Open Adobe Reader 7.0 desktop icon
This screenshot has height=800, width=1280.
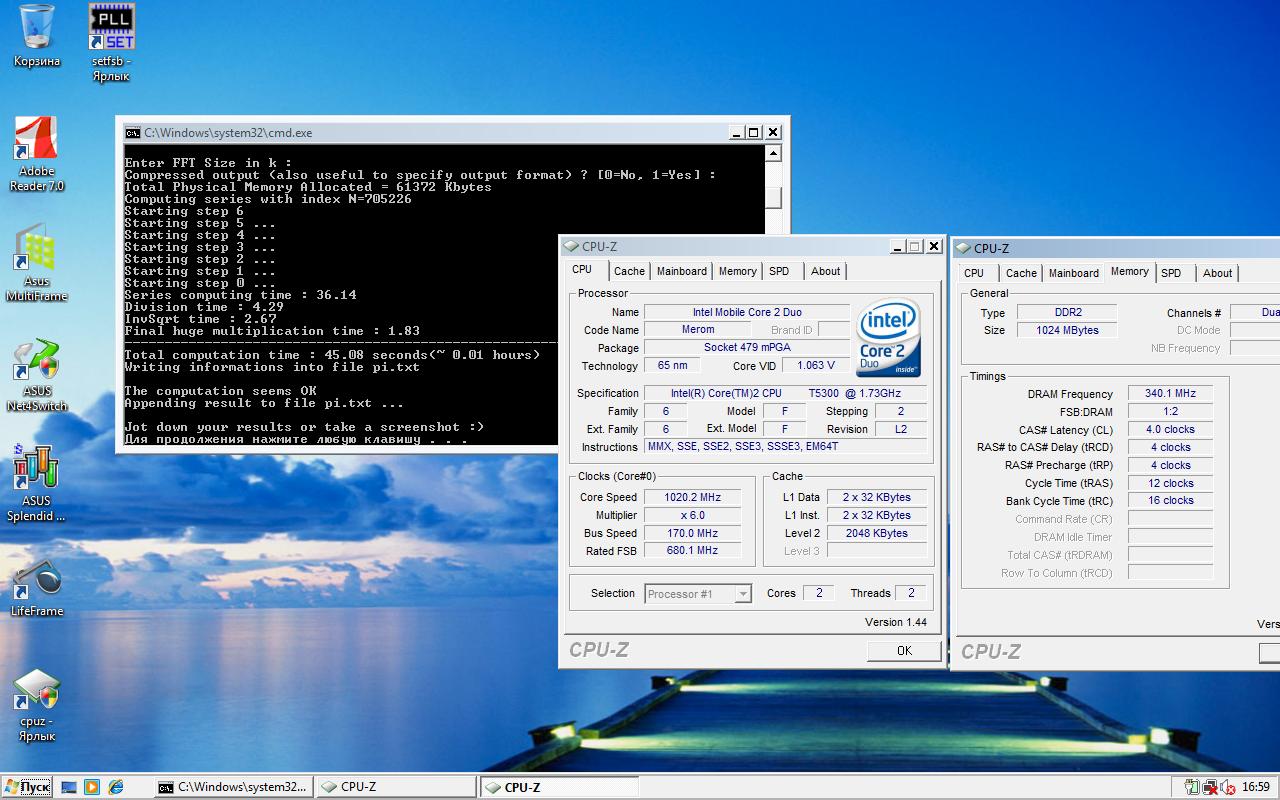37,153
